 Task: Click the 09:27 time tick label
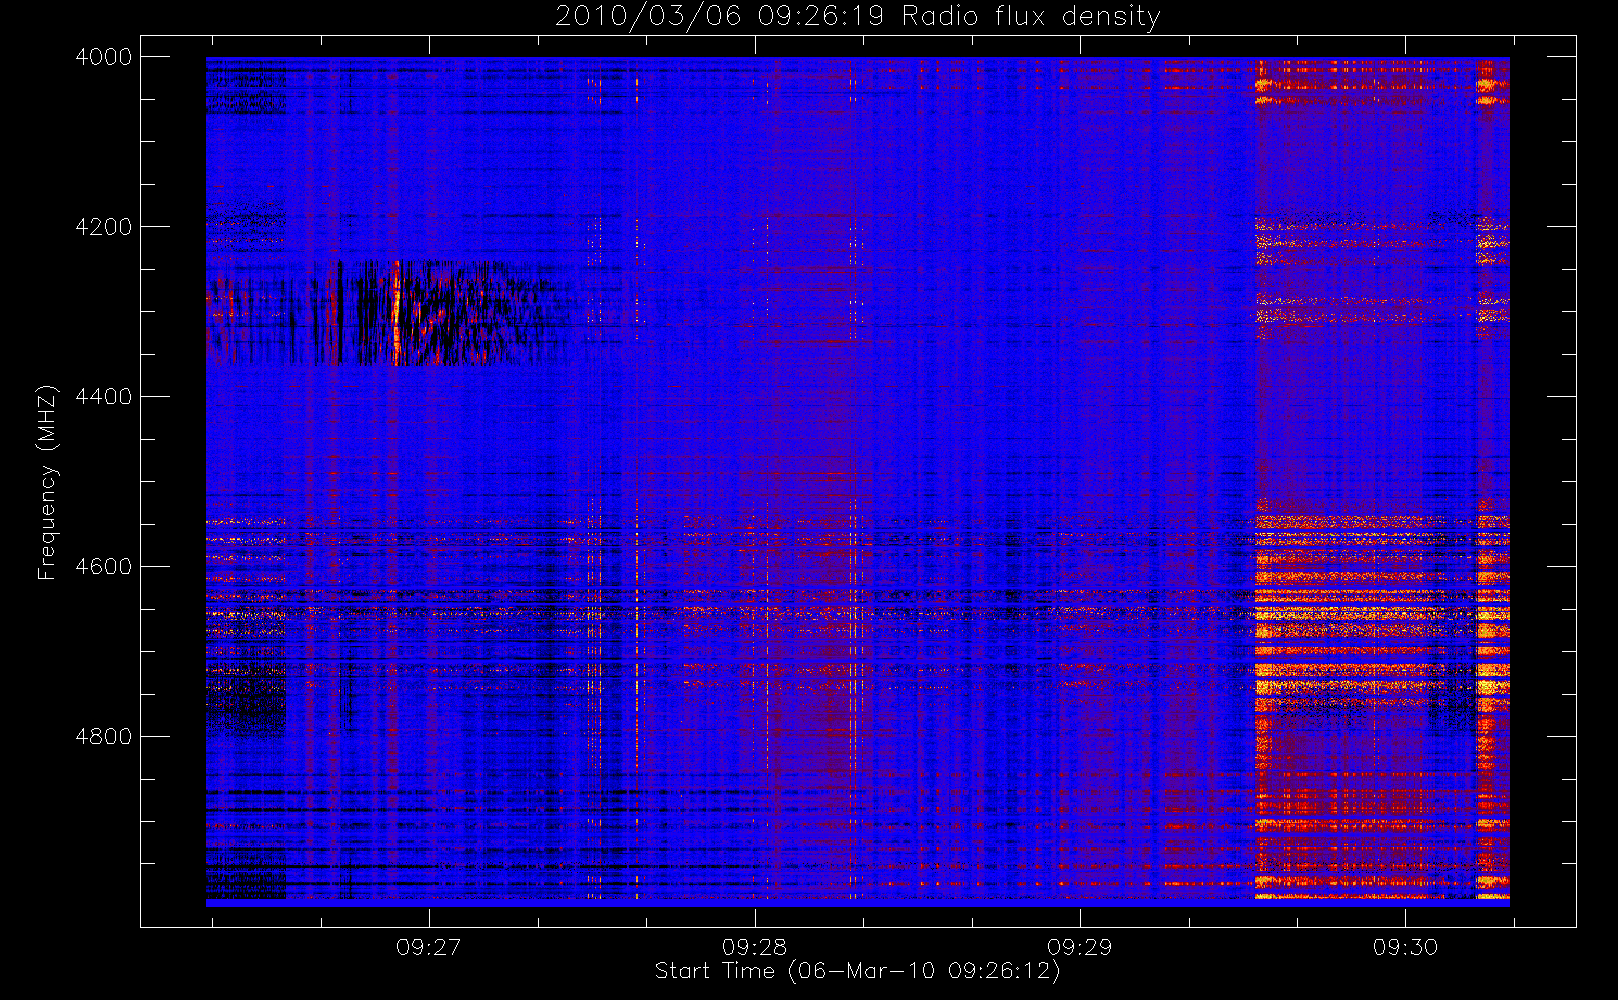tap(429, 947)
